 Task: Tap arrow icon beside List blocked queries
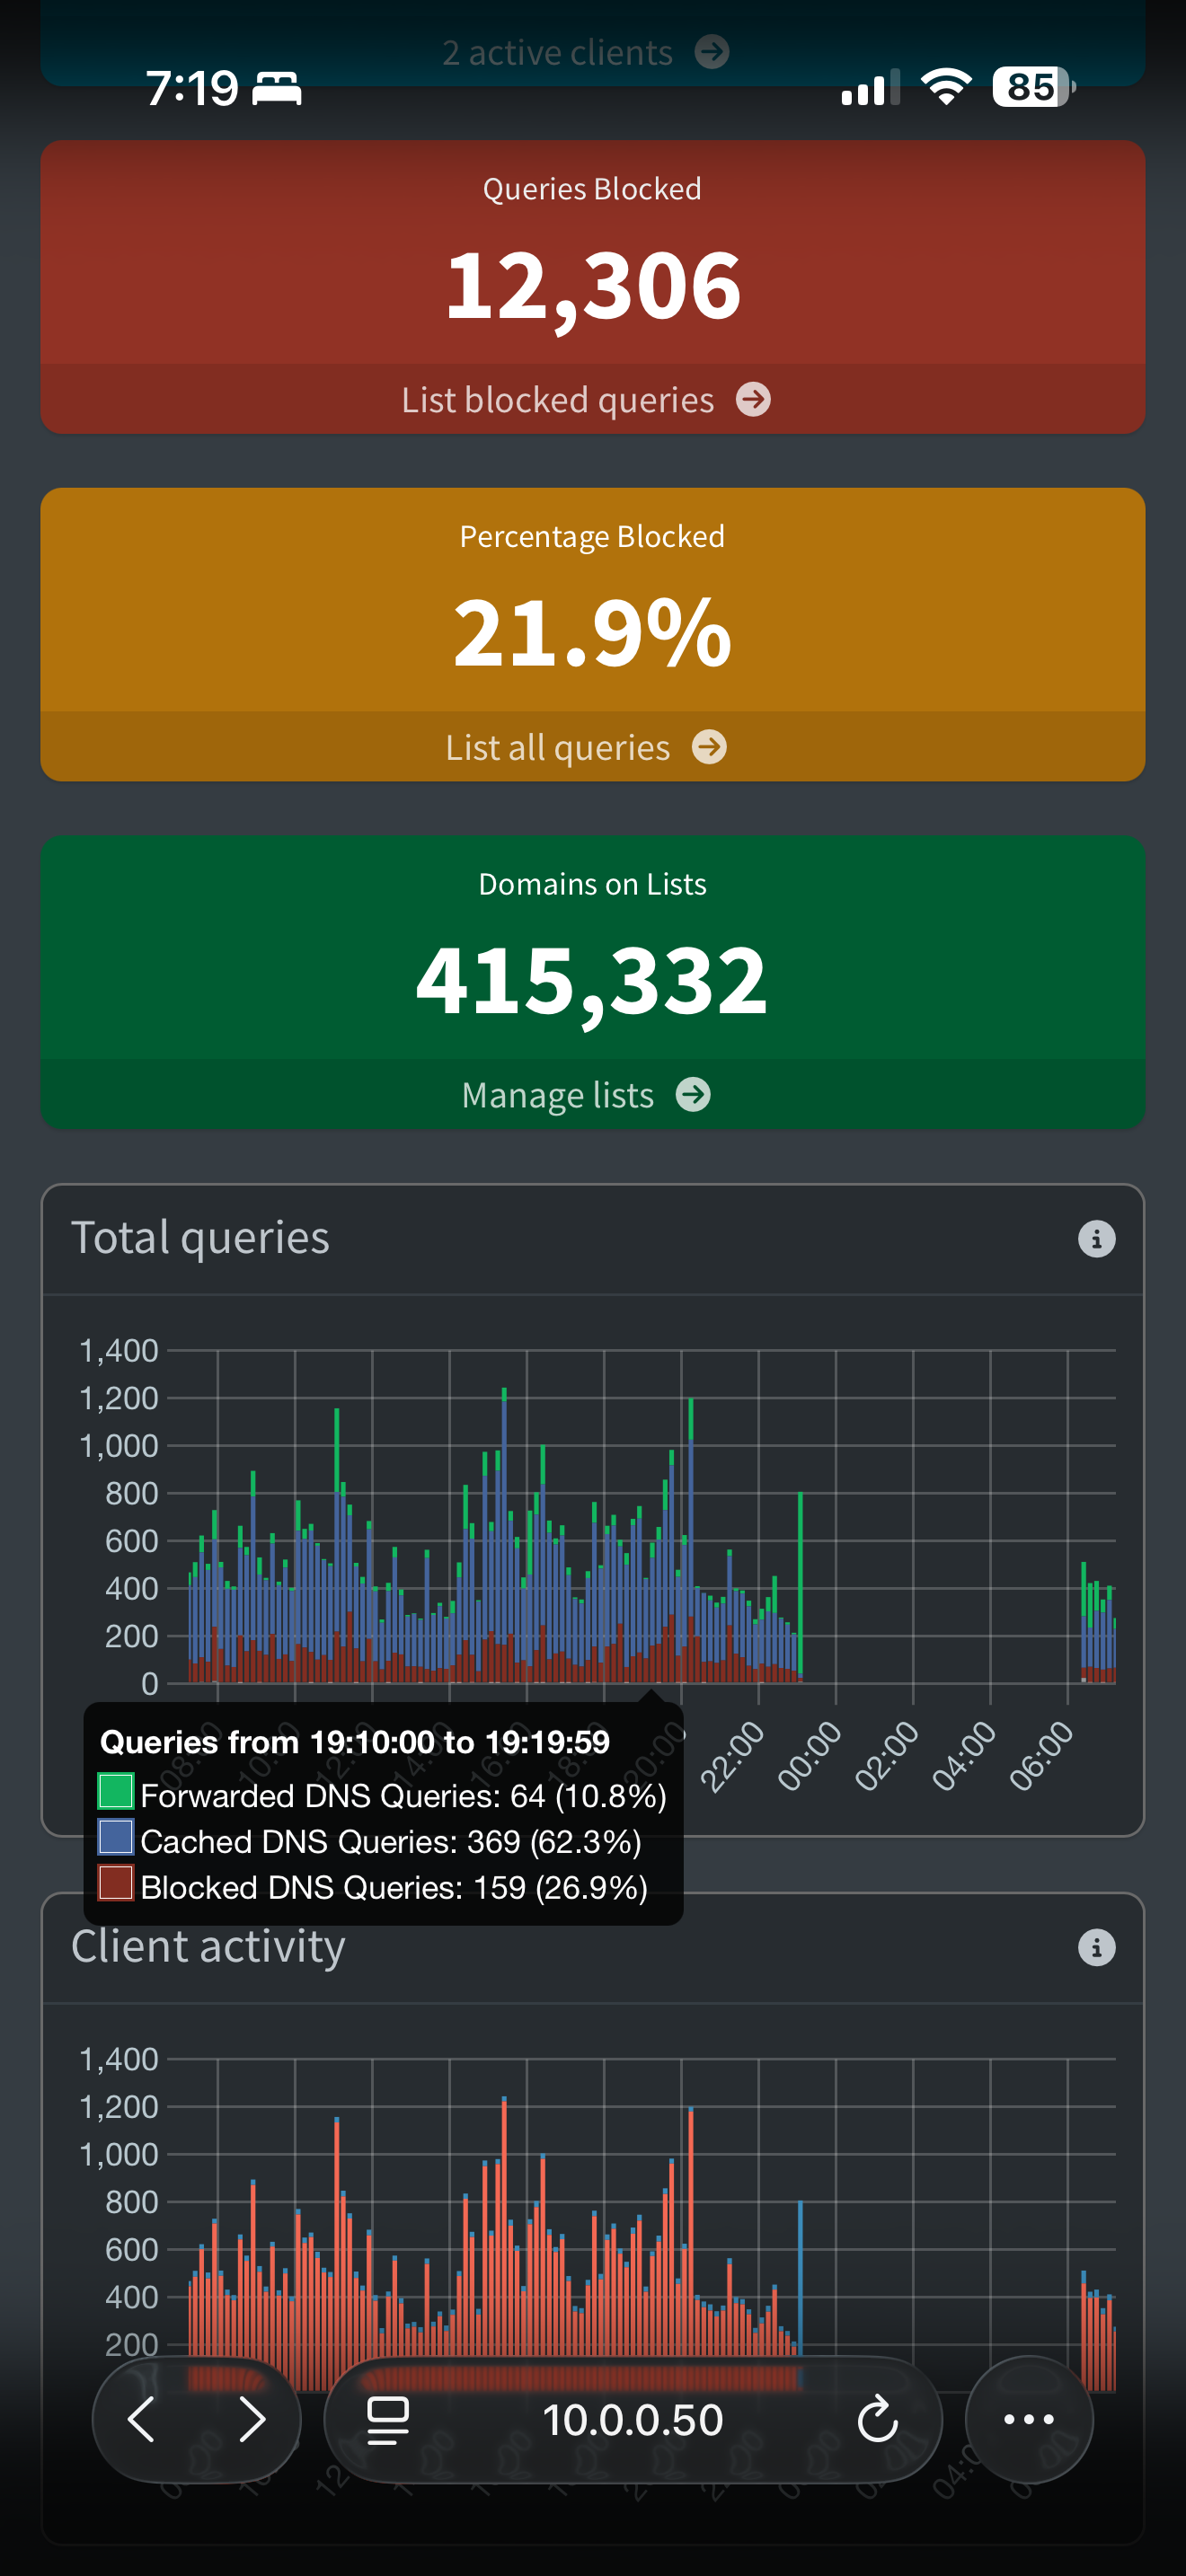click(x=753, y=399)
